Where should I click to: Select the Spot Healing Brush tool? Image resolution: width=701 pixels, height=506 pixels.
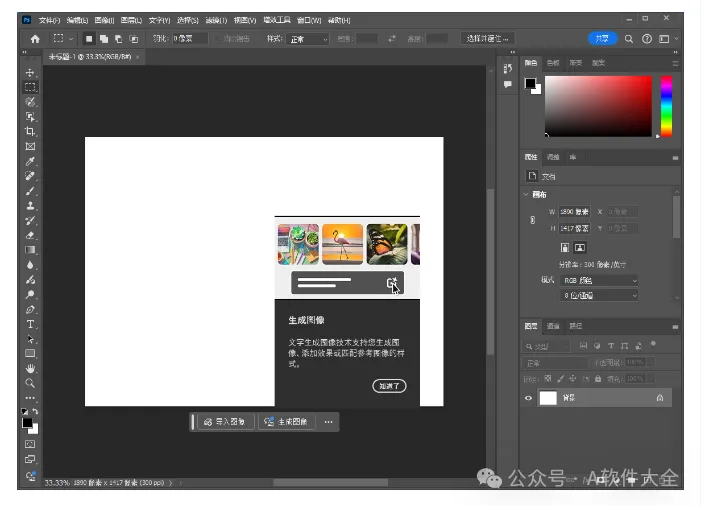tap(30, 176)
